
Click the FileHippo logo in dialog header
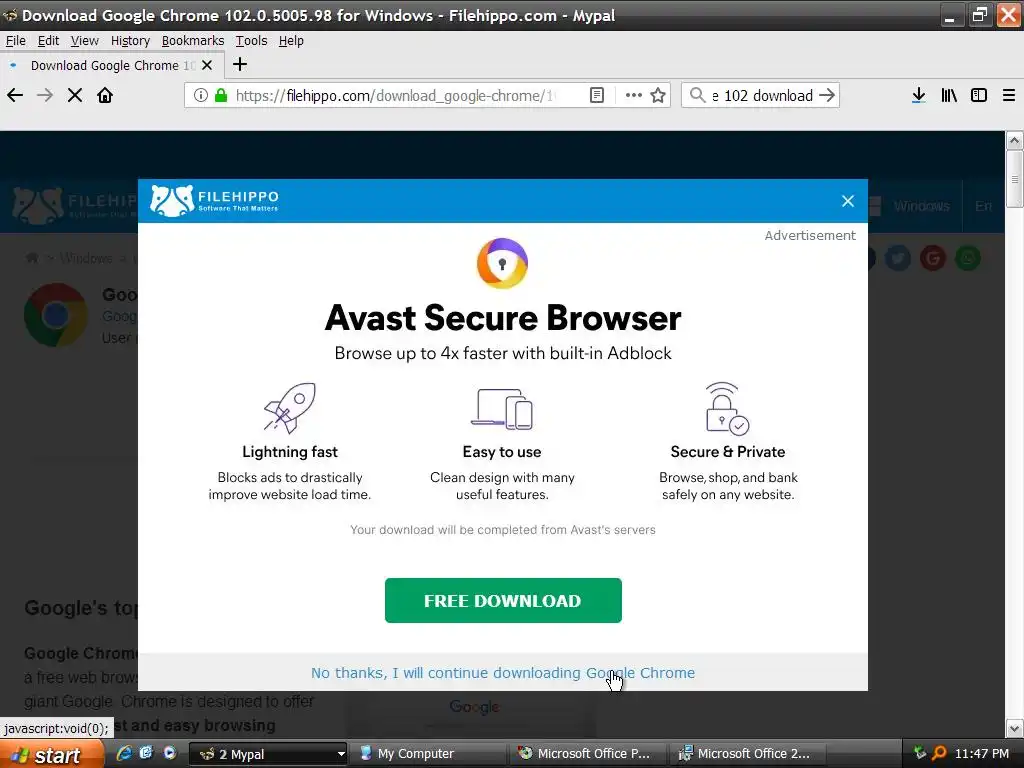[x=214, y=200]
